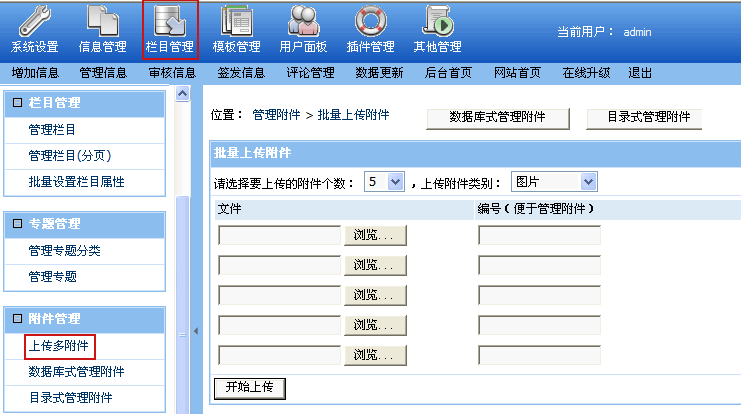Image resolution: width=741 pixels, height=414 pixels.
Task: Go to 审核信息 menu item
Action: 172,73
